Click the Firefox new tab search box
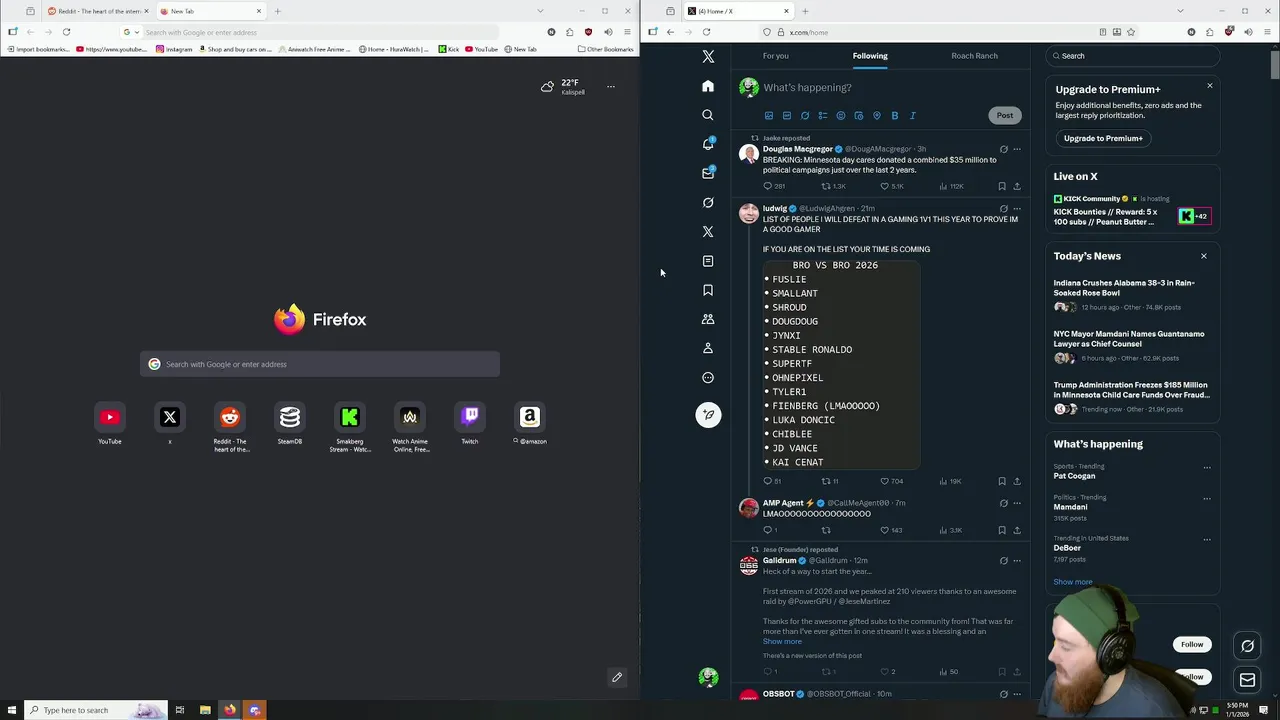 [320, 364]
